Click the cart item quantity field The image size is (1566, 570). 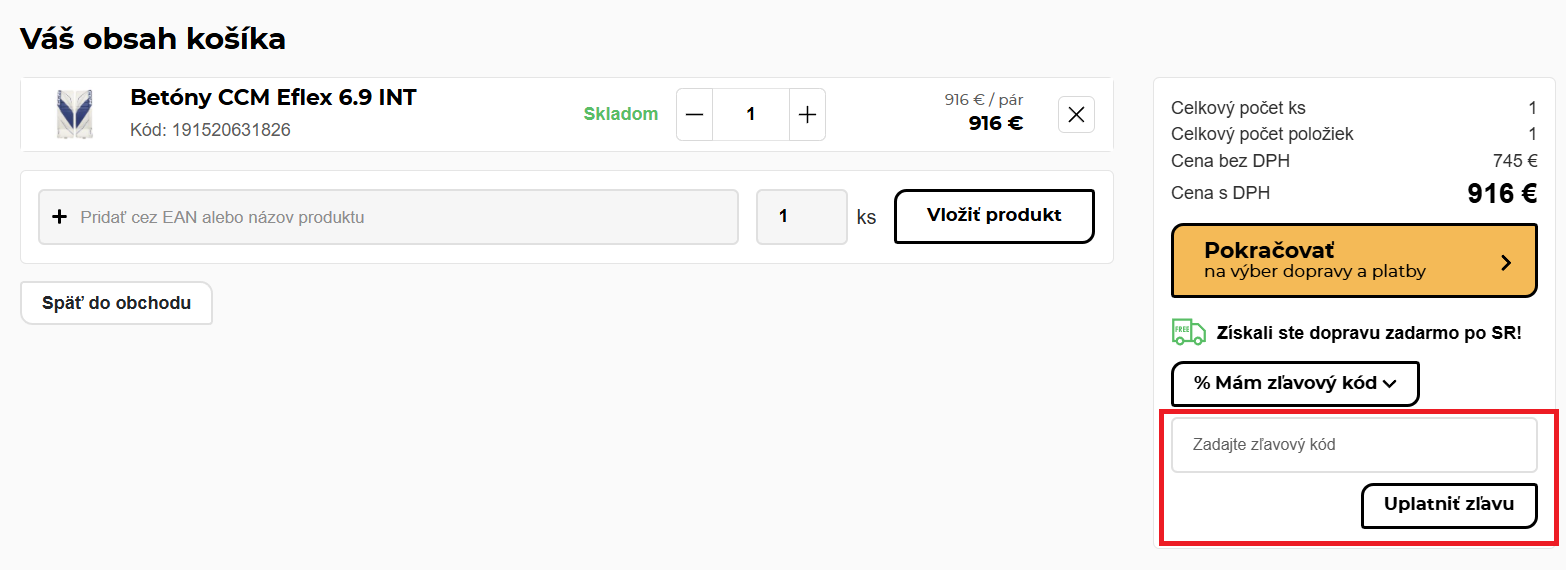click(751, 115)
